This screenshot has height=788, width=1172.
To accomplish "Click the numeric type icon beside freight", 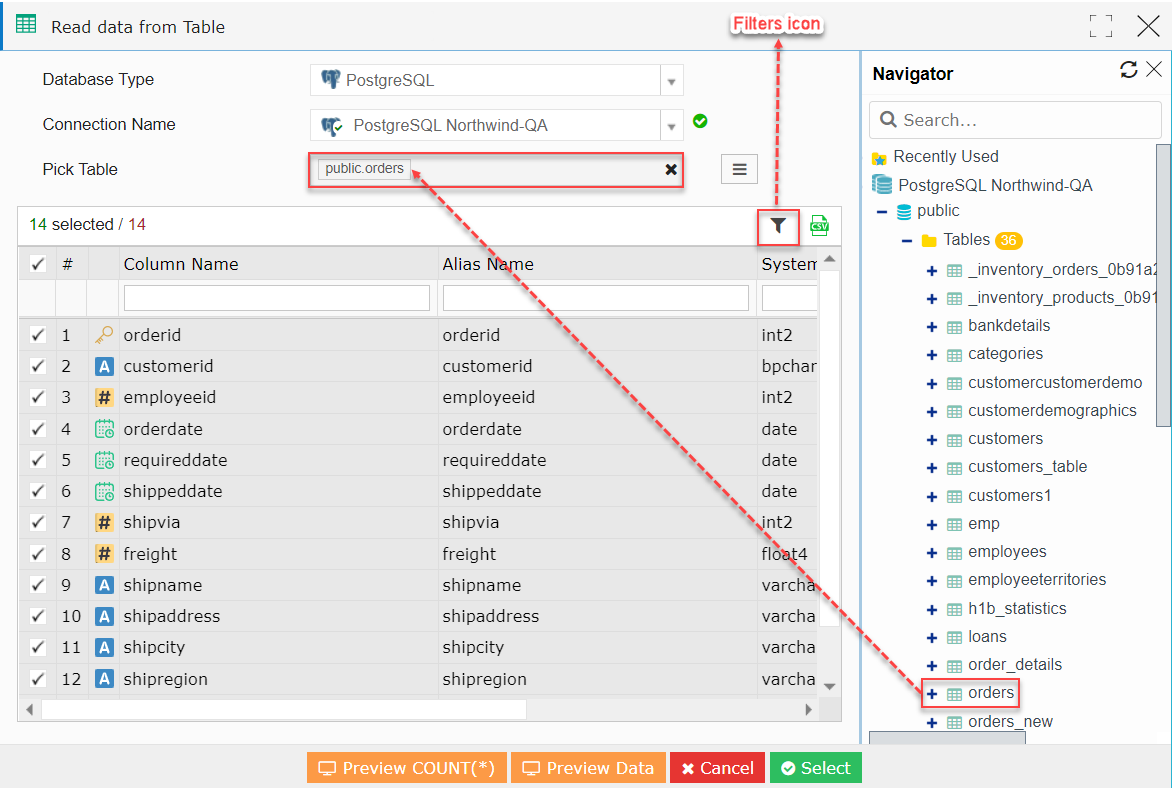I will click(x=104, y=553).
